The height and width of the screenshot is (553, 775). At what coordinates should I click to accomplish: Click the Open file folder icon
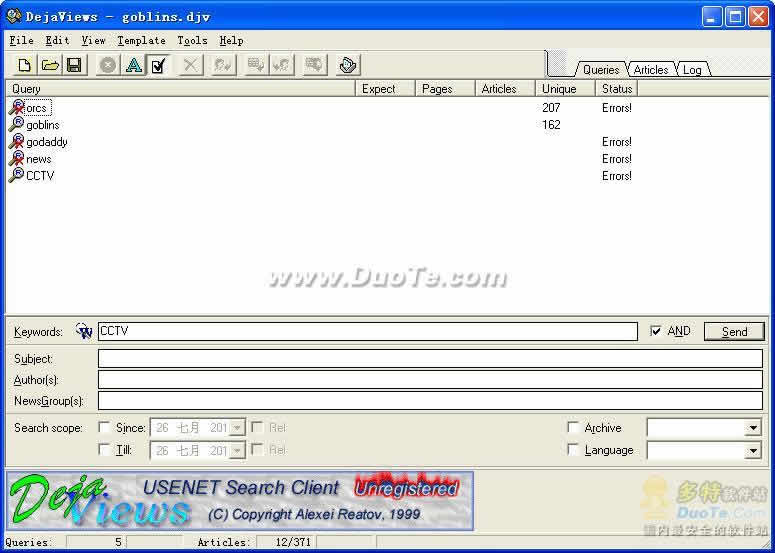click(50, 65)
